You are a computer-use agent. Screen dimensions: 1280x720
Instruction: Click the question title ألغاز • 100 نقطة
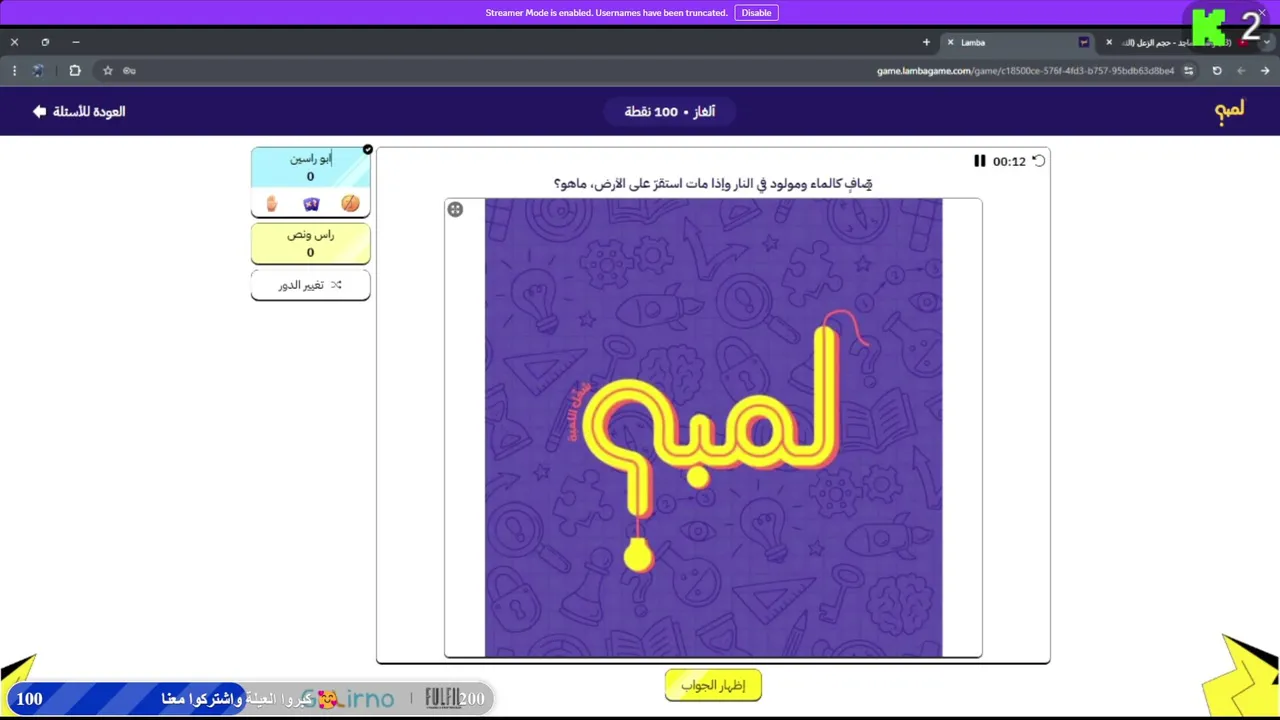(x=670, y=111)
